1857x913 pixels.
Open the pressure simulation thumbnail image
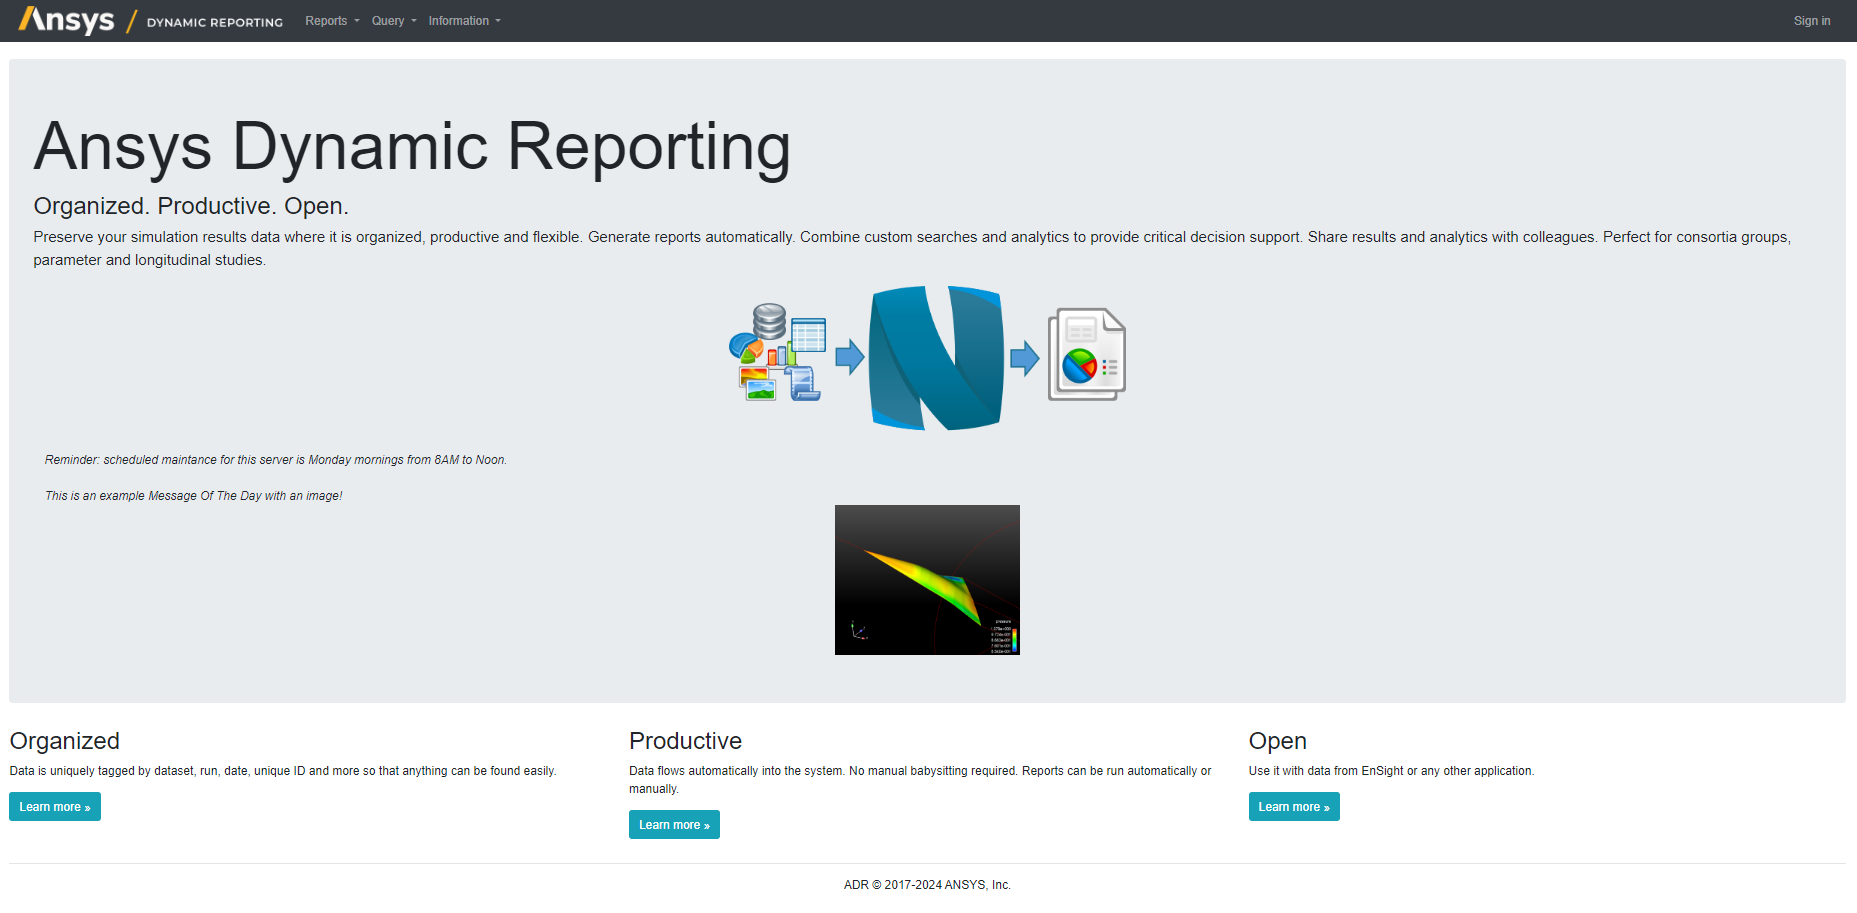click(927, 580)
